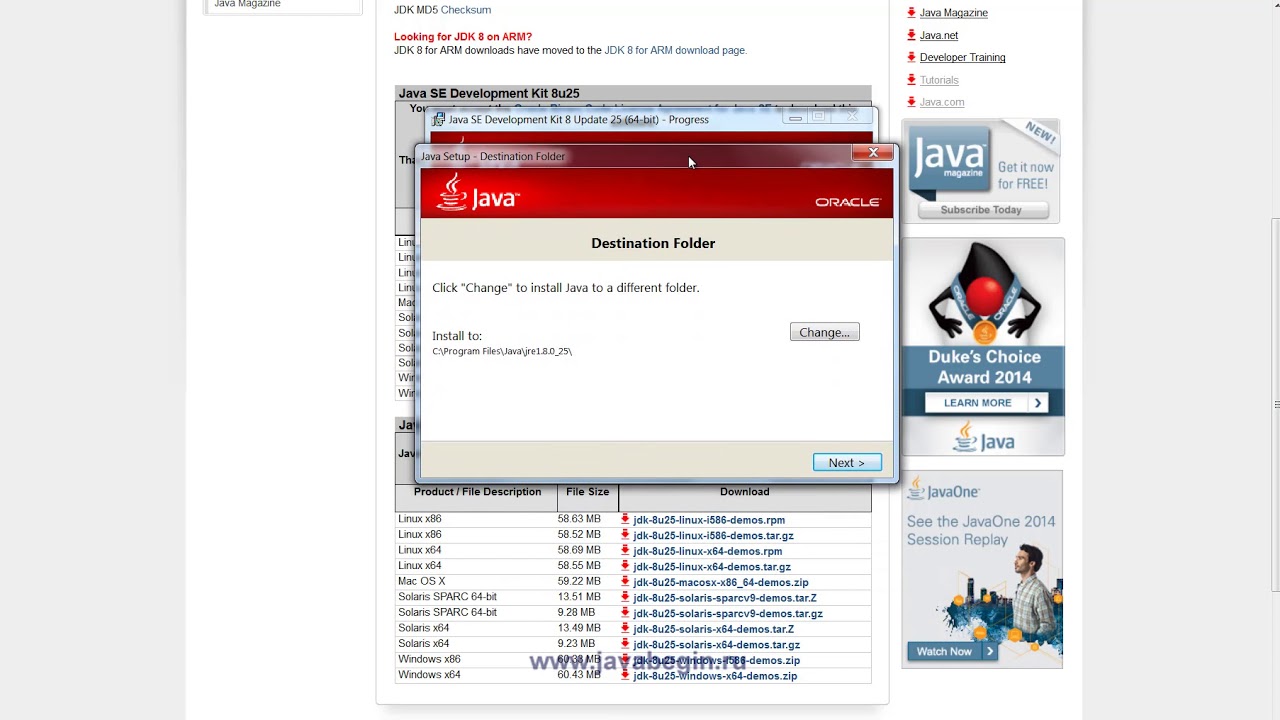Click the download arrow icon for solaris-sparcv9-demos.tar.gz

(625, 614)
